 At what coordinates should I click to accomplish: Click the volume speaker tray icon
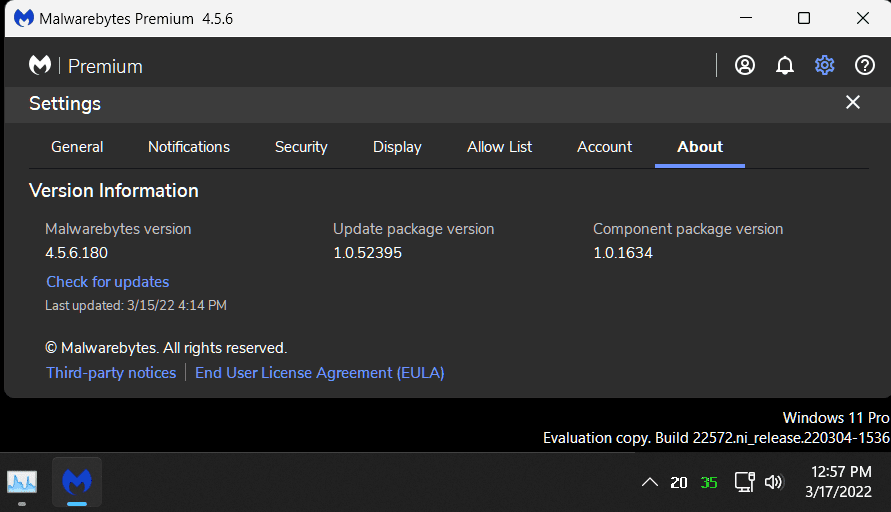point(773,482)
